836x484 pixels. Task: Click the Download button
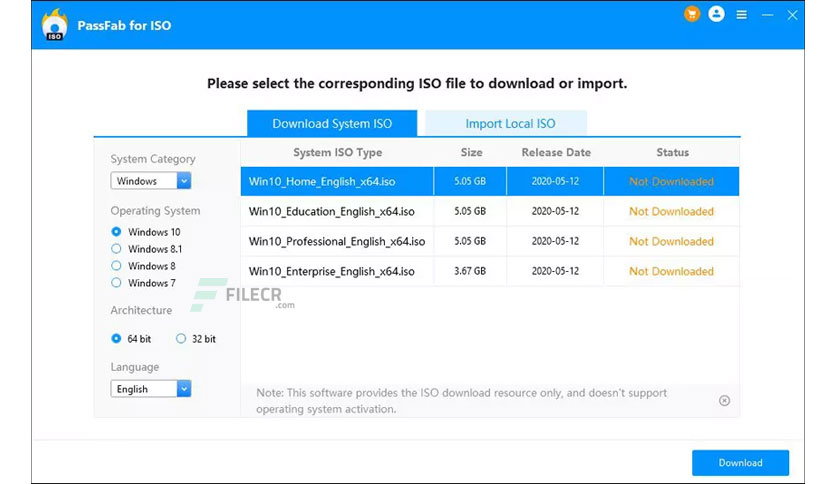[x=740, y=463]
